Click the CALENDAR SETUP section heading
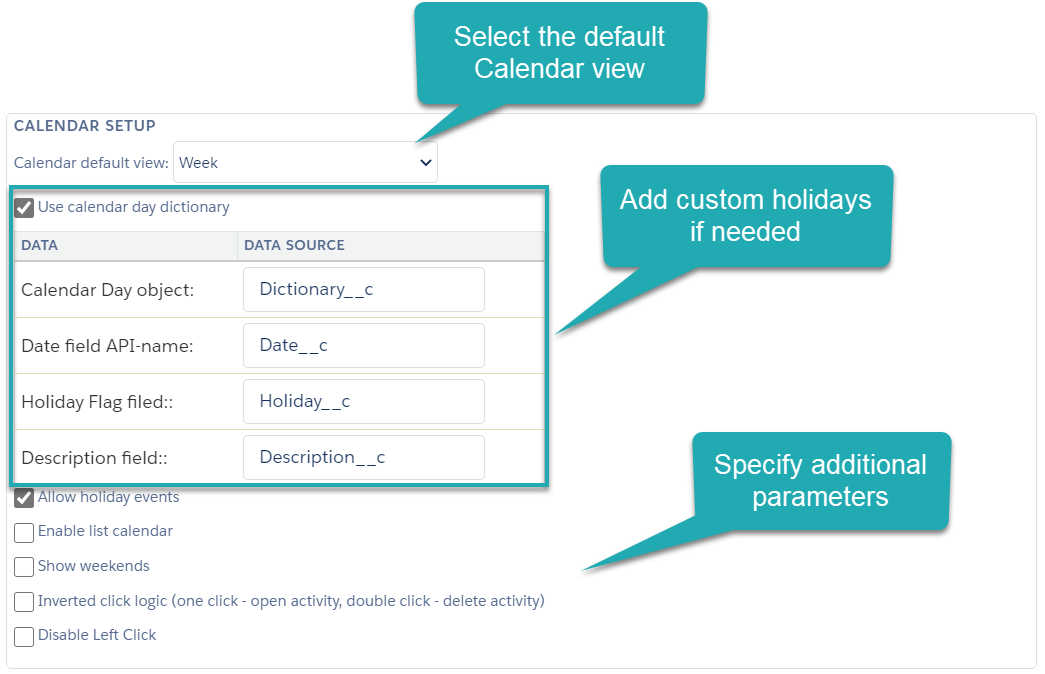The width and height of the screenshot is (1045, 674). point(85,126)
